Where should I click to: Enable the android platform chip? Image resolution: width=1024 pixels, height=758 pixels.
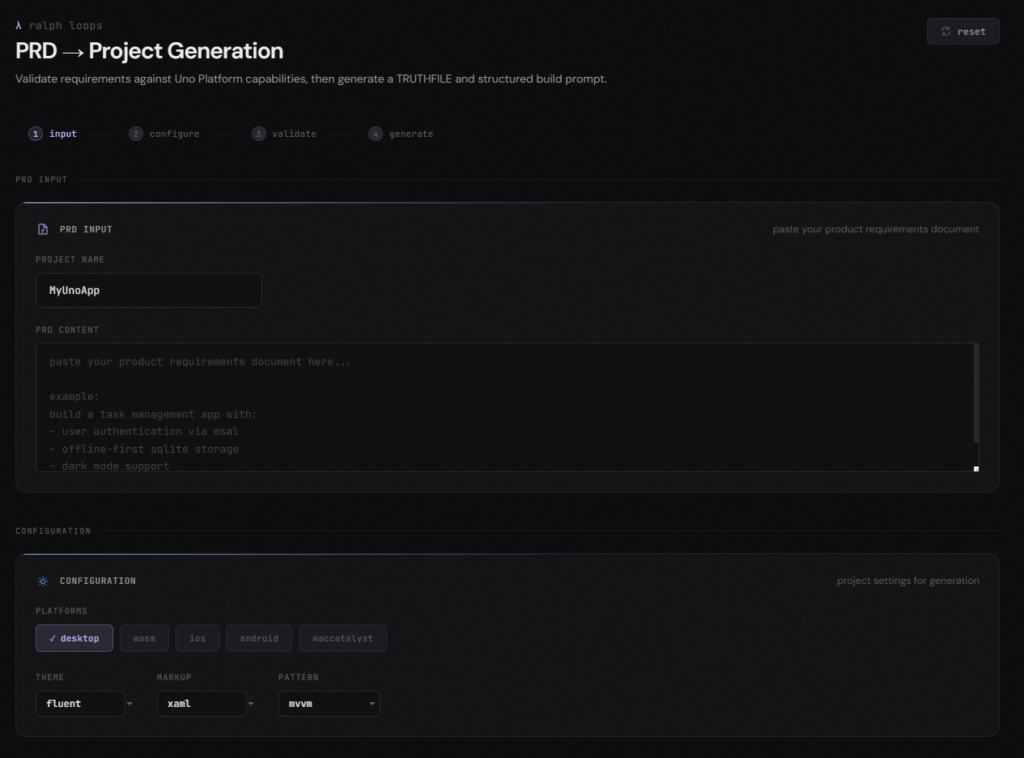259,638
